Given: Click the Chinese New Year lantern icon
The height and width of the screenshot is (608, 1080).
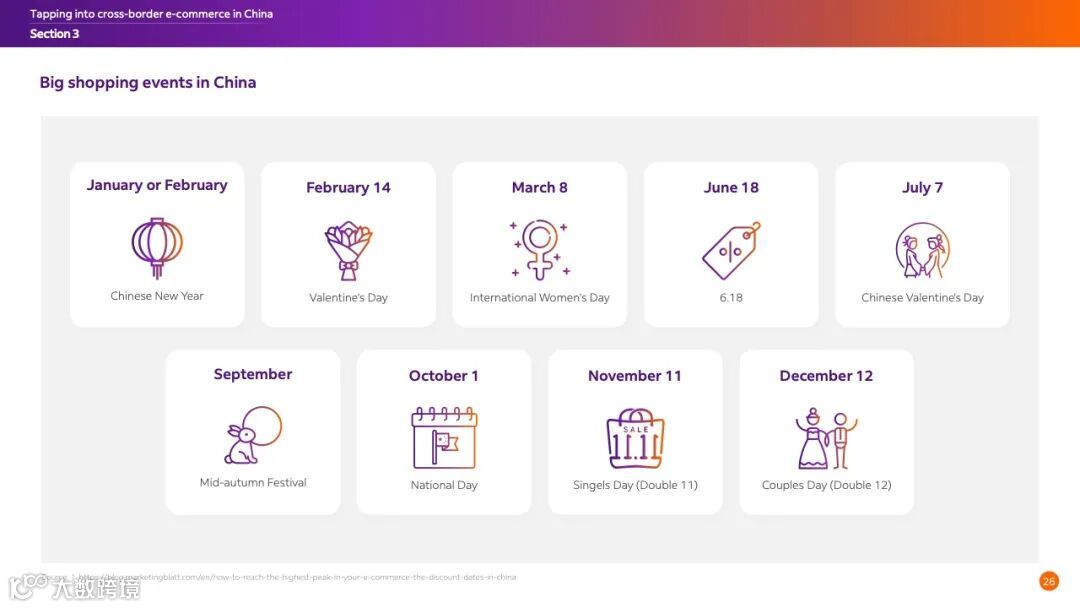Looking at the screenshot, I should (157, 248).
